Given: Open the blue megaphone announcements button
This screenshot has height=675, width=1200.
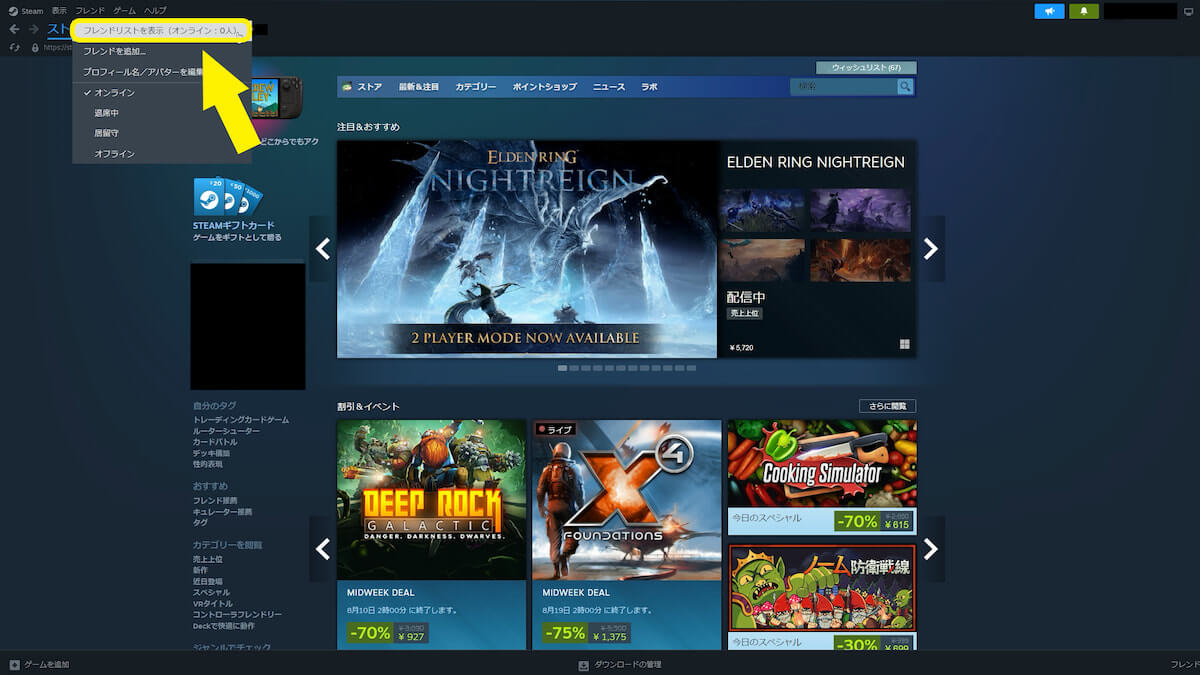Looking at the screenshot, I should [x=1049, y=11].
